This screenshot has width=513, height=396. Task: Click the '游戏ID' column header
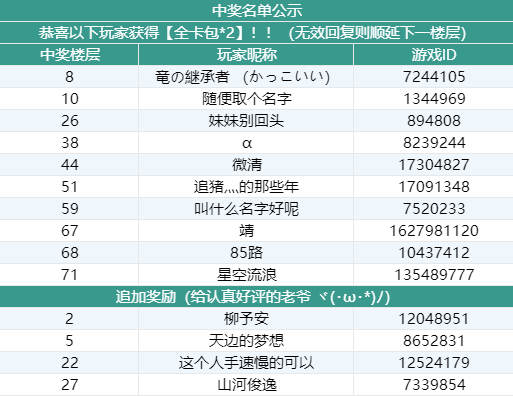pyautogui.click(x=433, y=55)
